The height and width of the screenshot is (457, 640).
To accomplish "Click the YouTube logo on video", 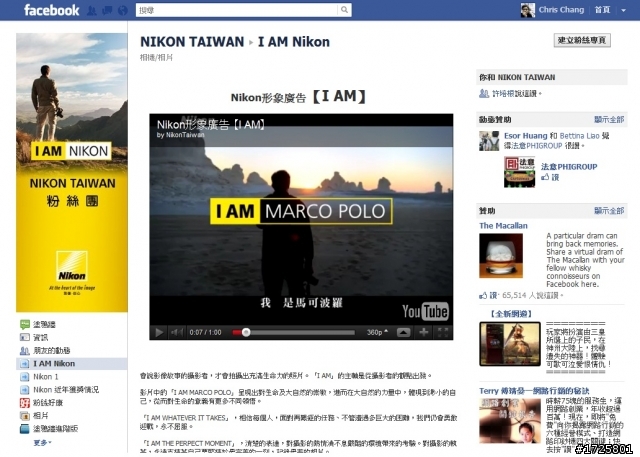I will (x=425, y=311).
